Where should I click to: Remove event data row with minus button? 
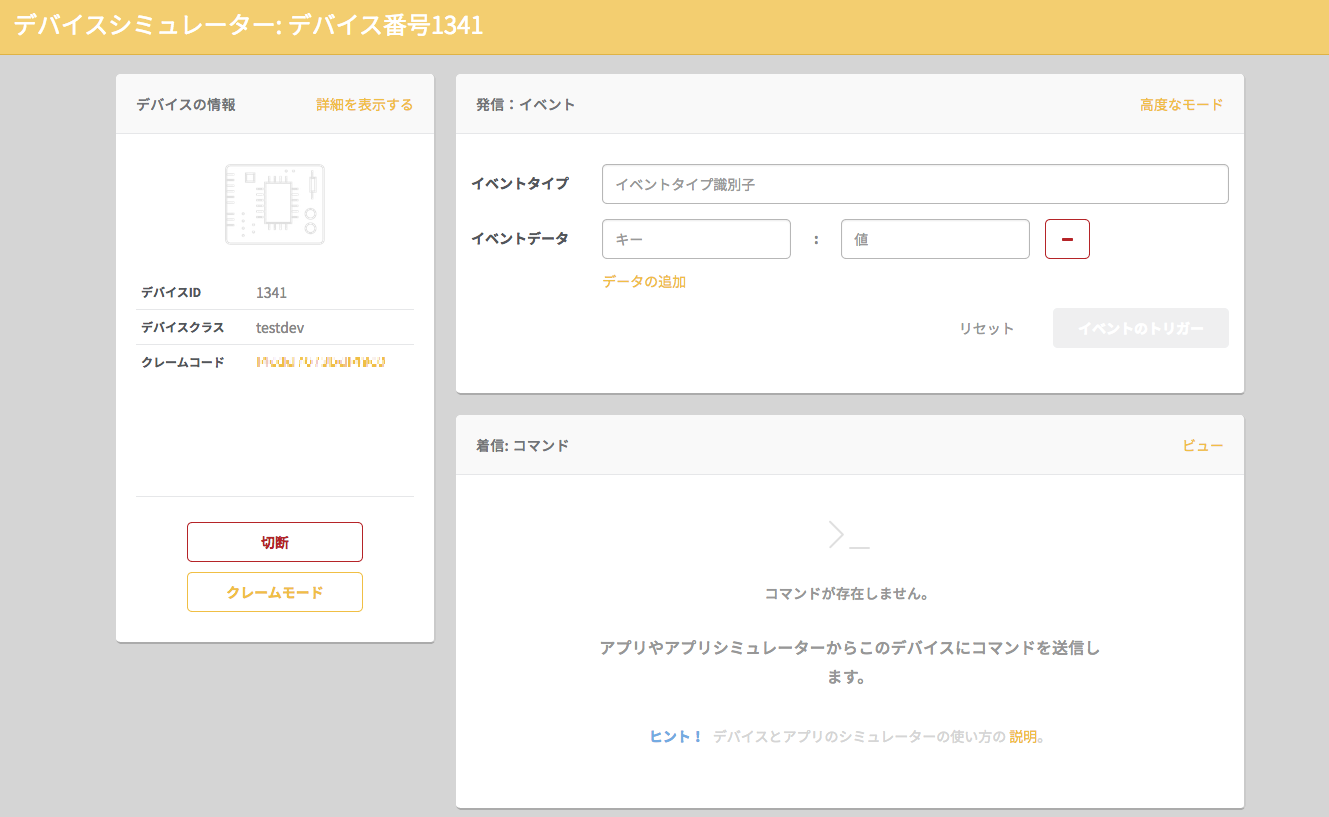click(1067, 239)
